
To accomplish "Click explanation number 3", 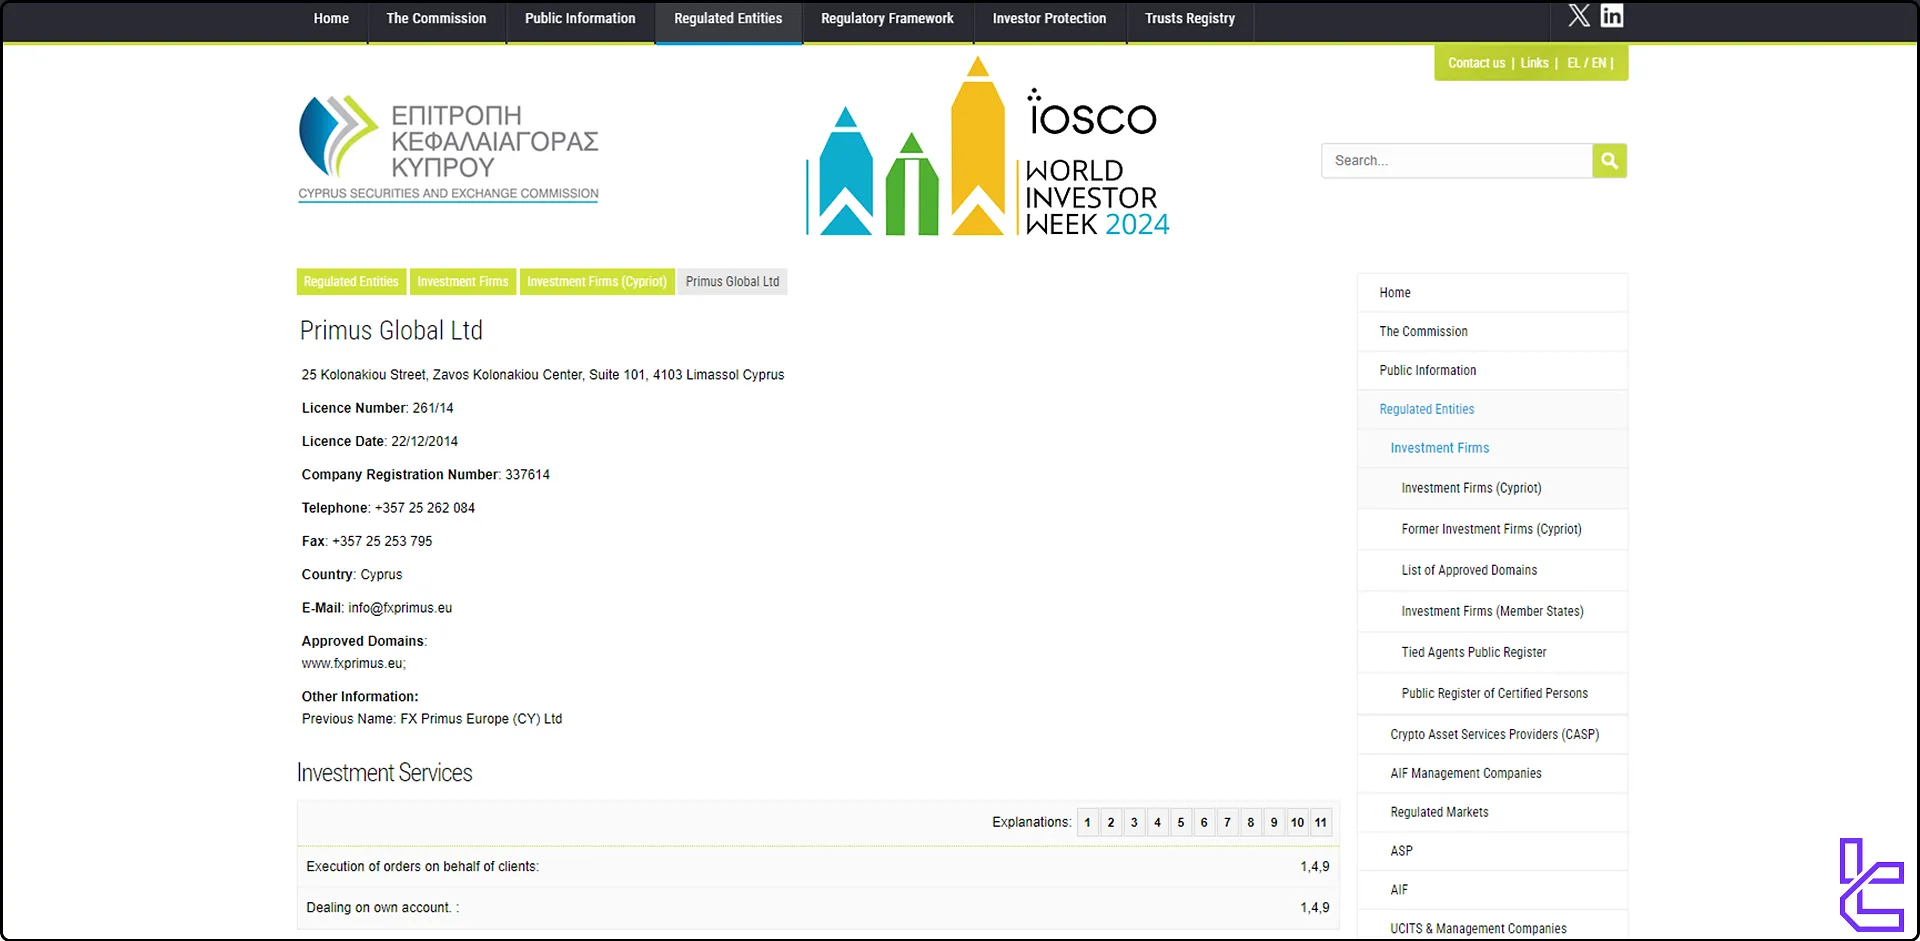I will pyautogui.click(x=1134, y=823).
